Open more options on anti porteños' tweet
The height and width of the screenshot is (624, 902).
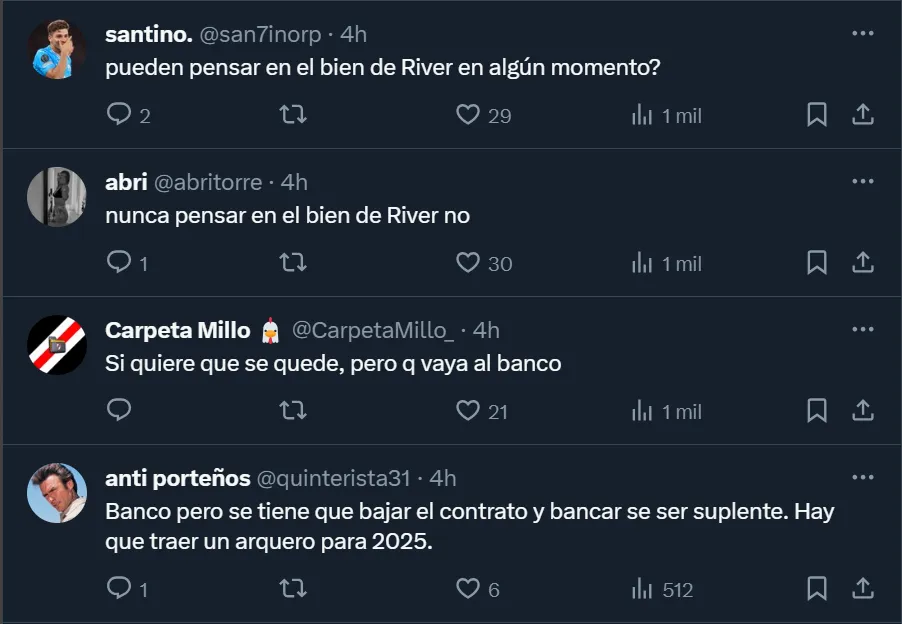[x=862, y=477]
